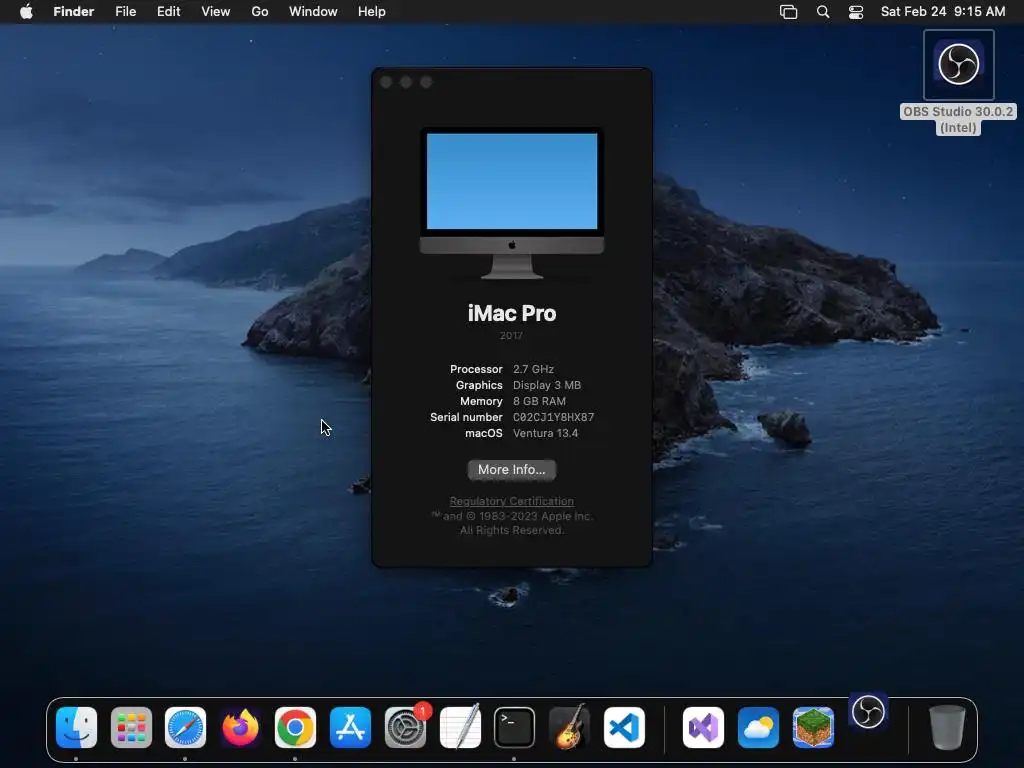1024x768 pixels.
Task: Launch Terminal from the Dock
Action: pos(515,727)
